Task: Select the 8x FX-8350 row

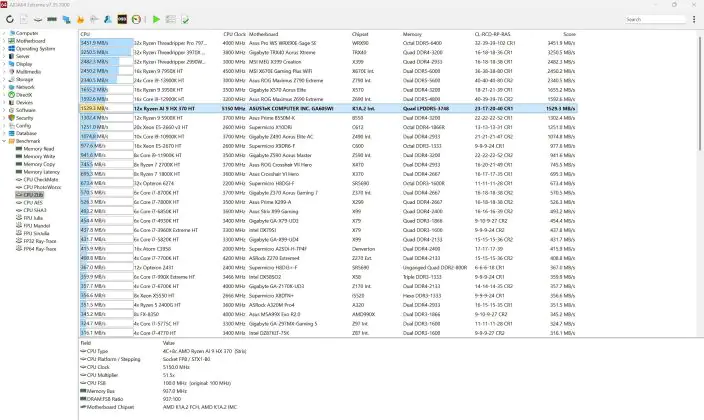Action: pos(328,314)
